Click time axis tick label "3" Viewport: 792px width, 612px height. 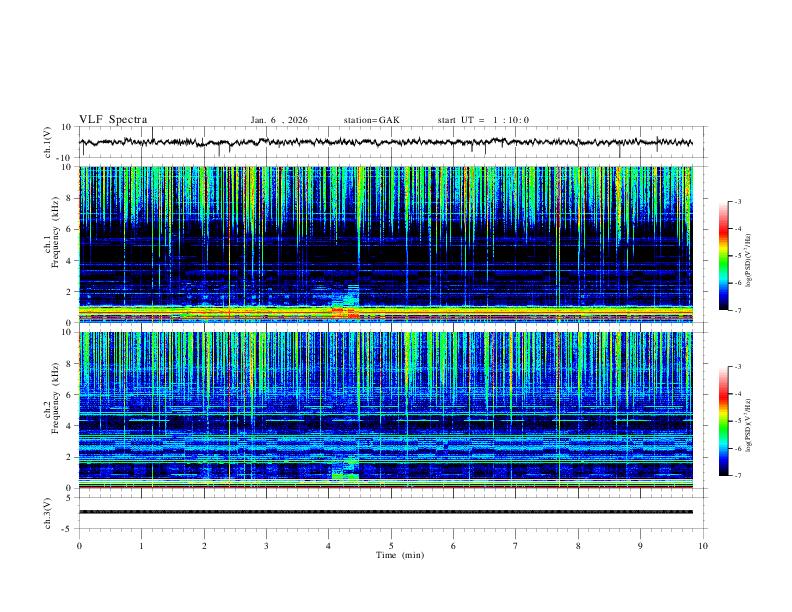266,546
